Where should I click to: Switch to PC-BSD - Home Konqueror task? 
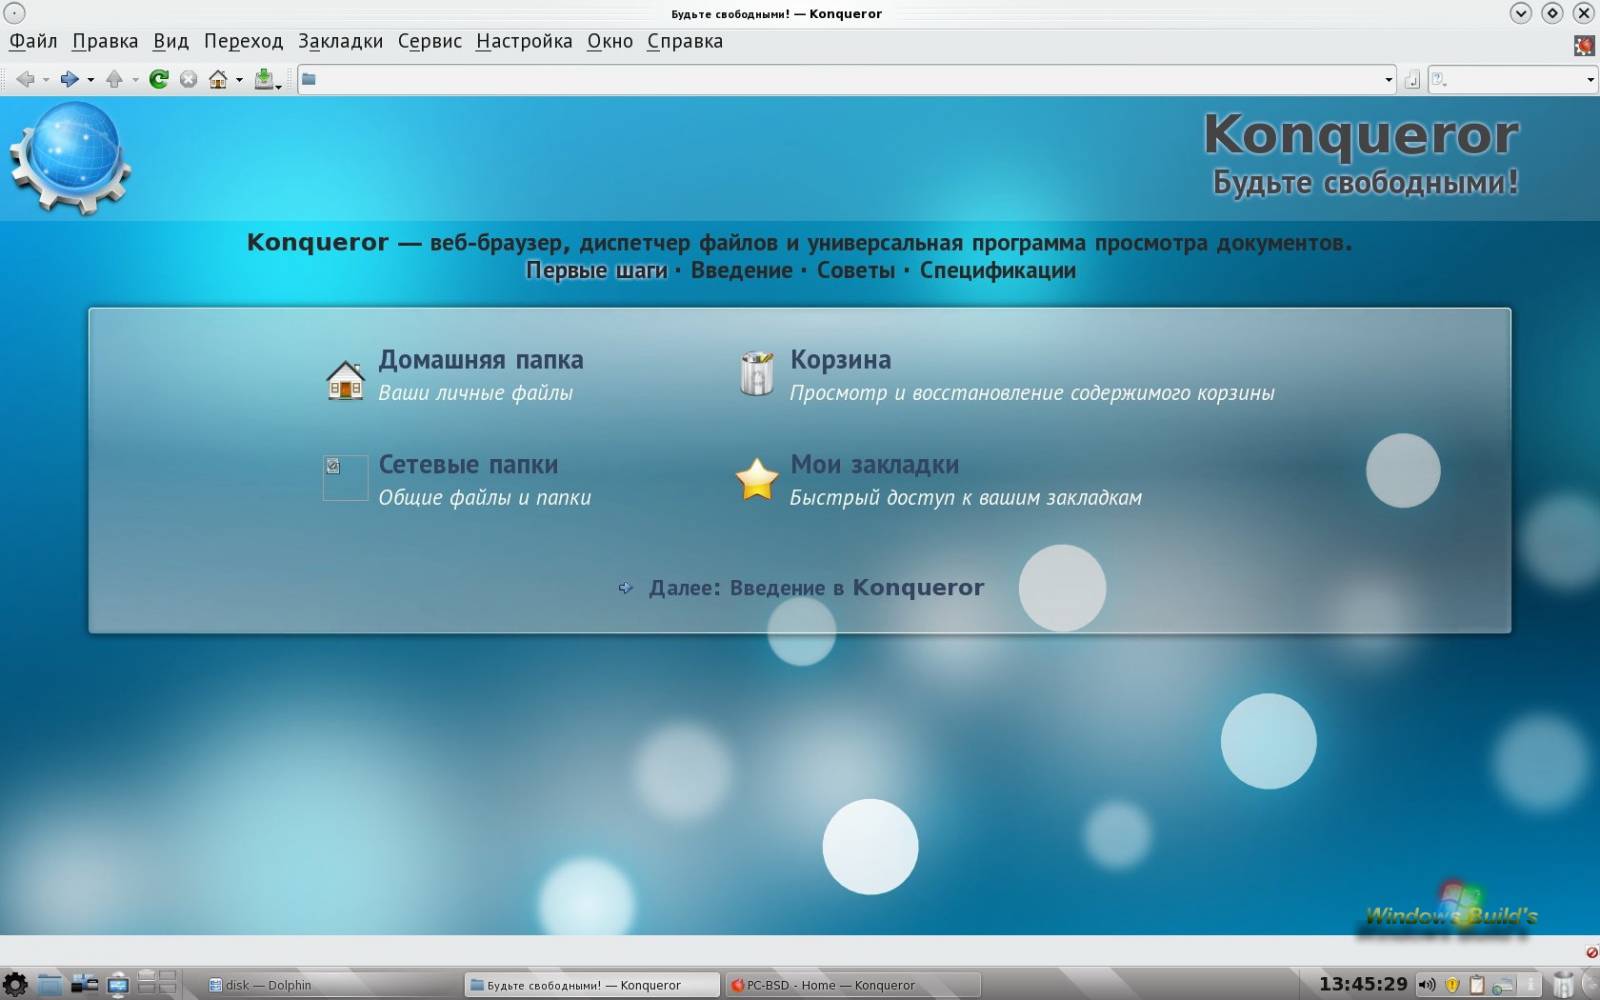(853, 985)
